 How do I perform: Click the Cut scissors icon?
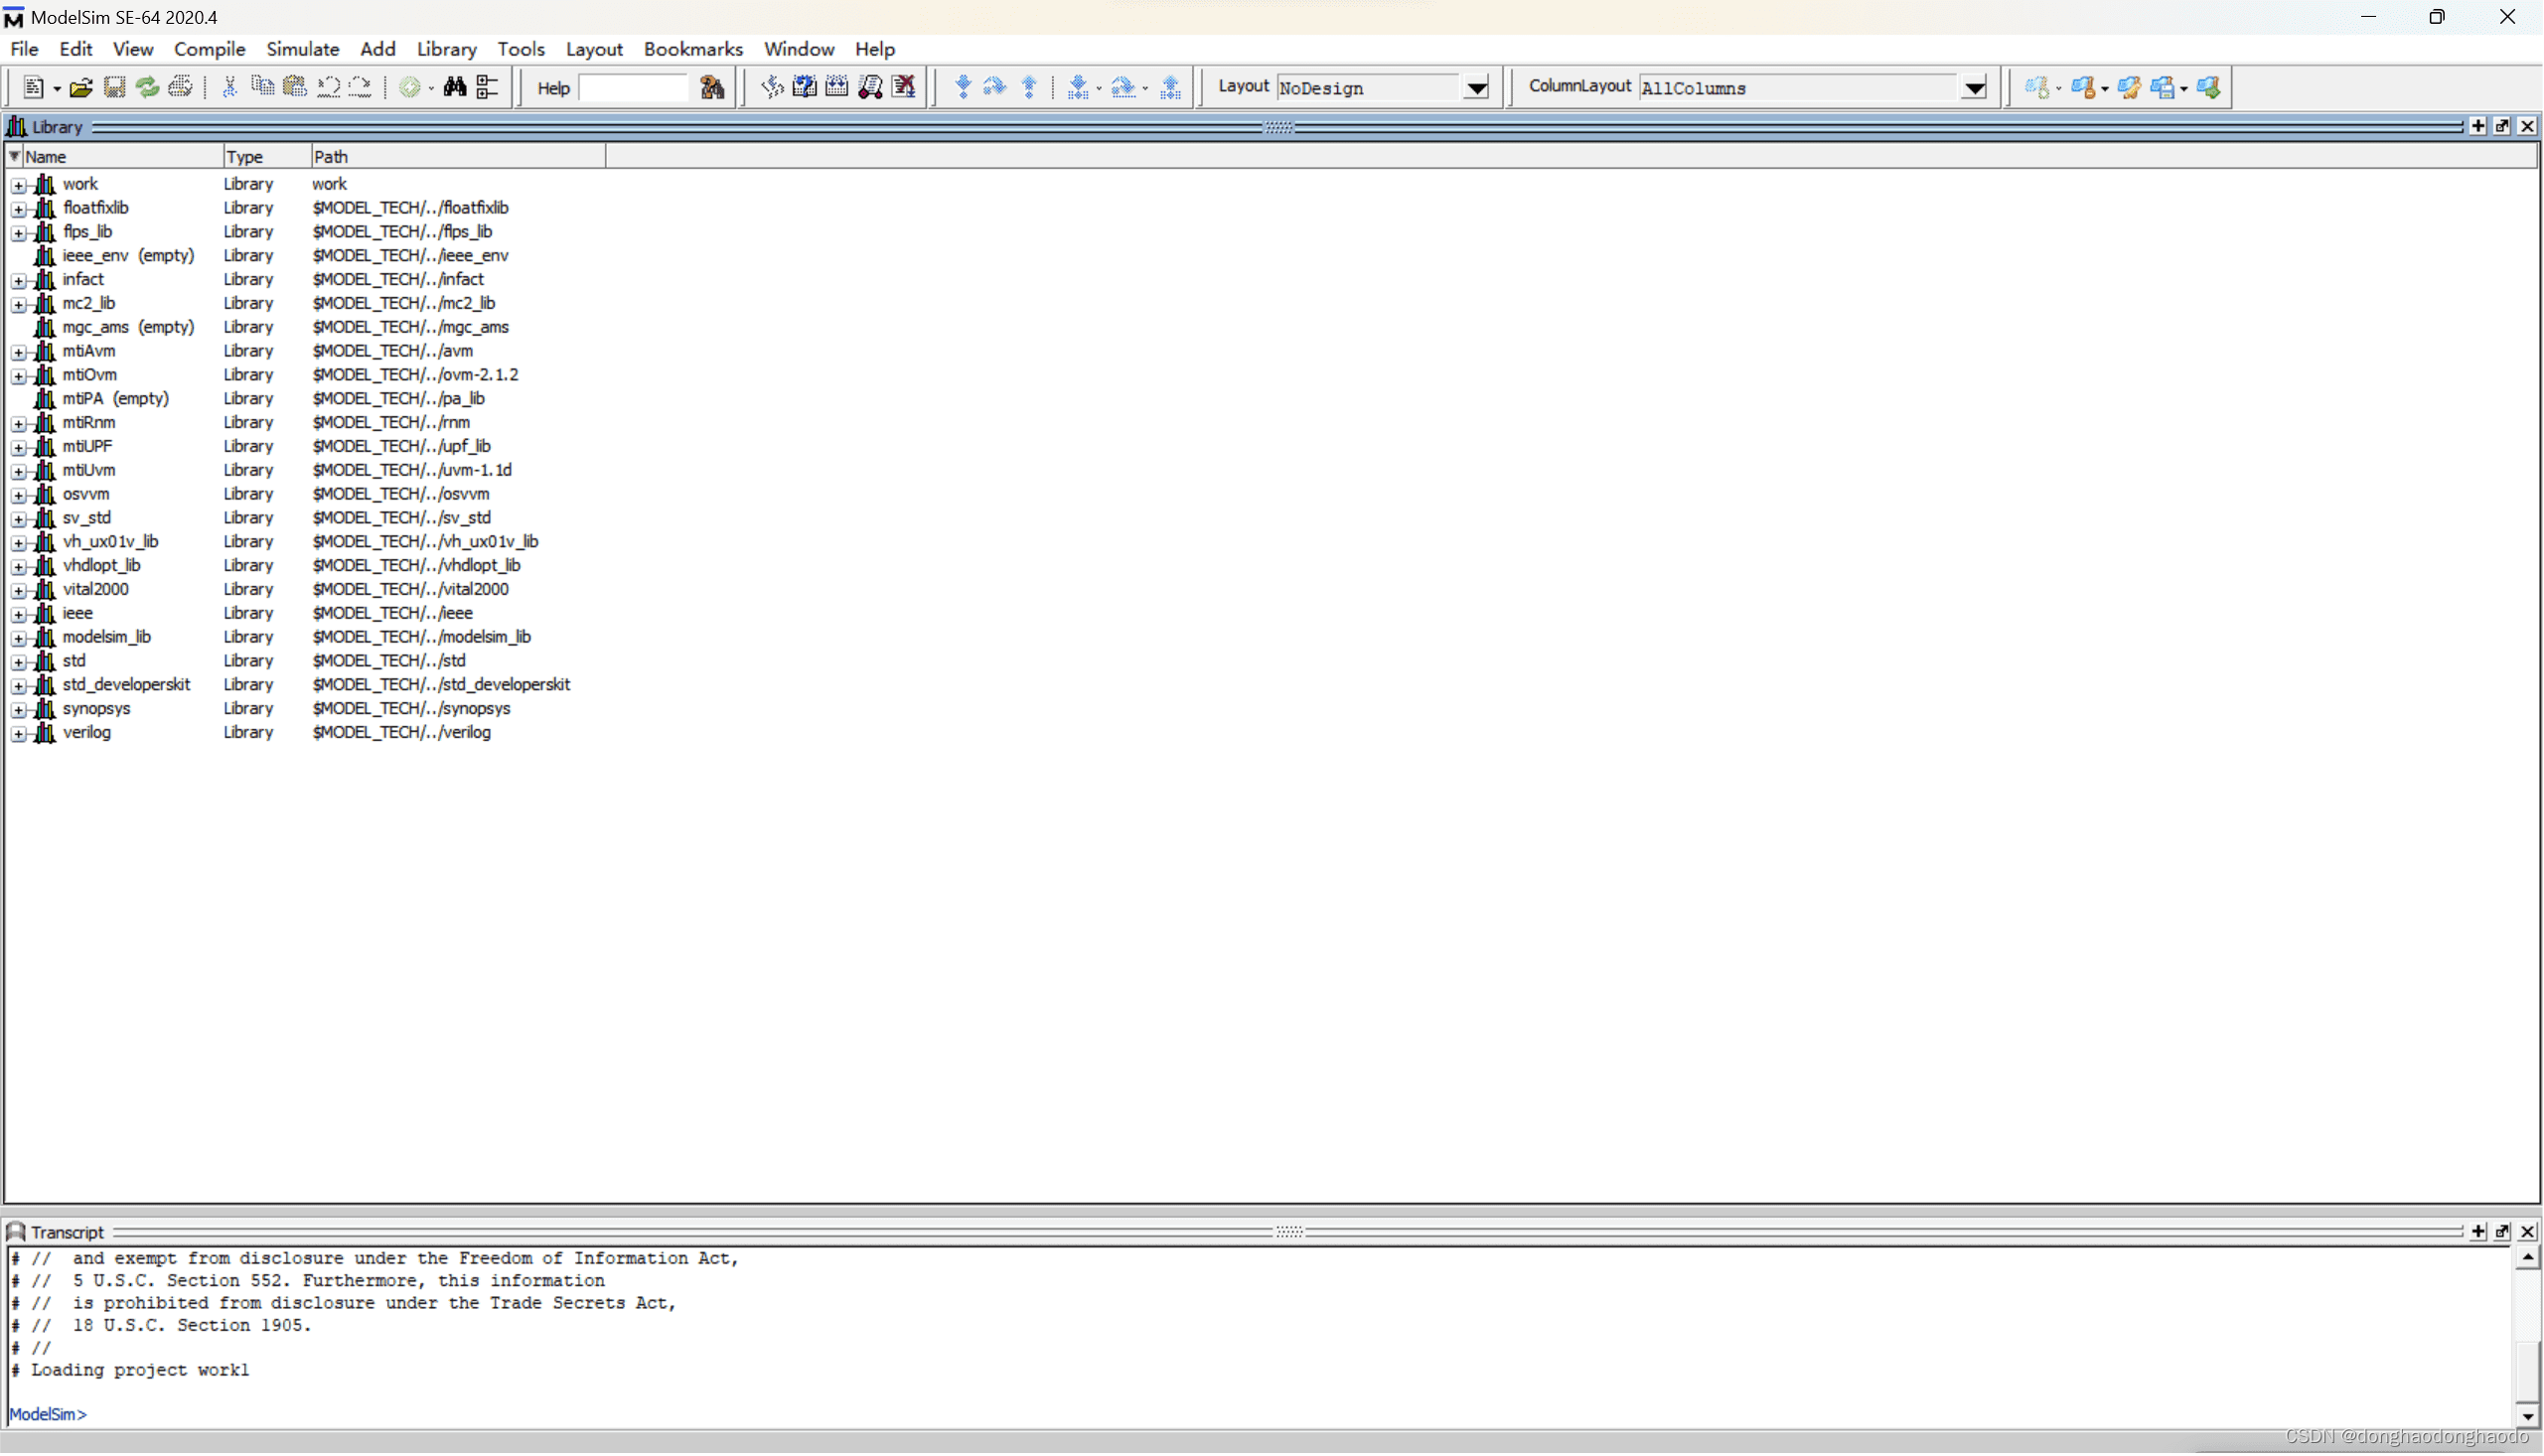tap(229, 88)
